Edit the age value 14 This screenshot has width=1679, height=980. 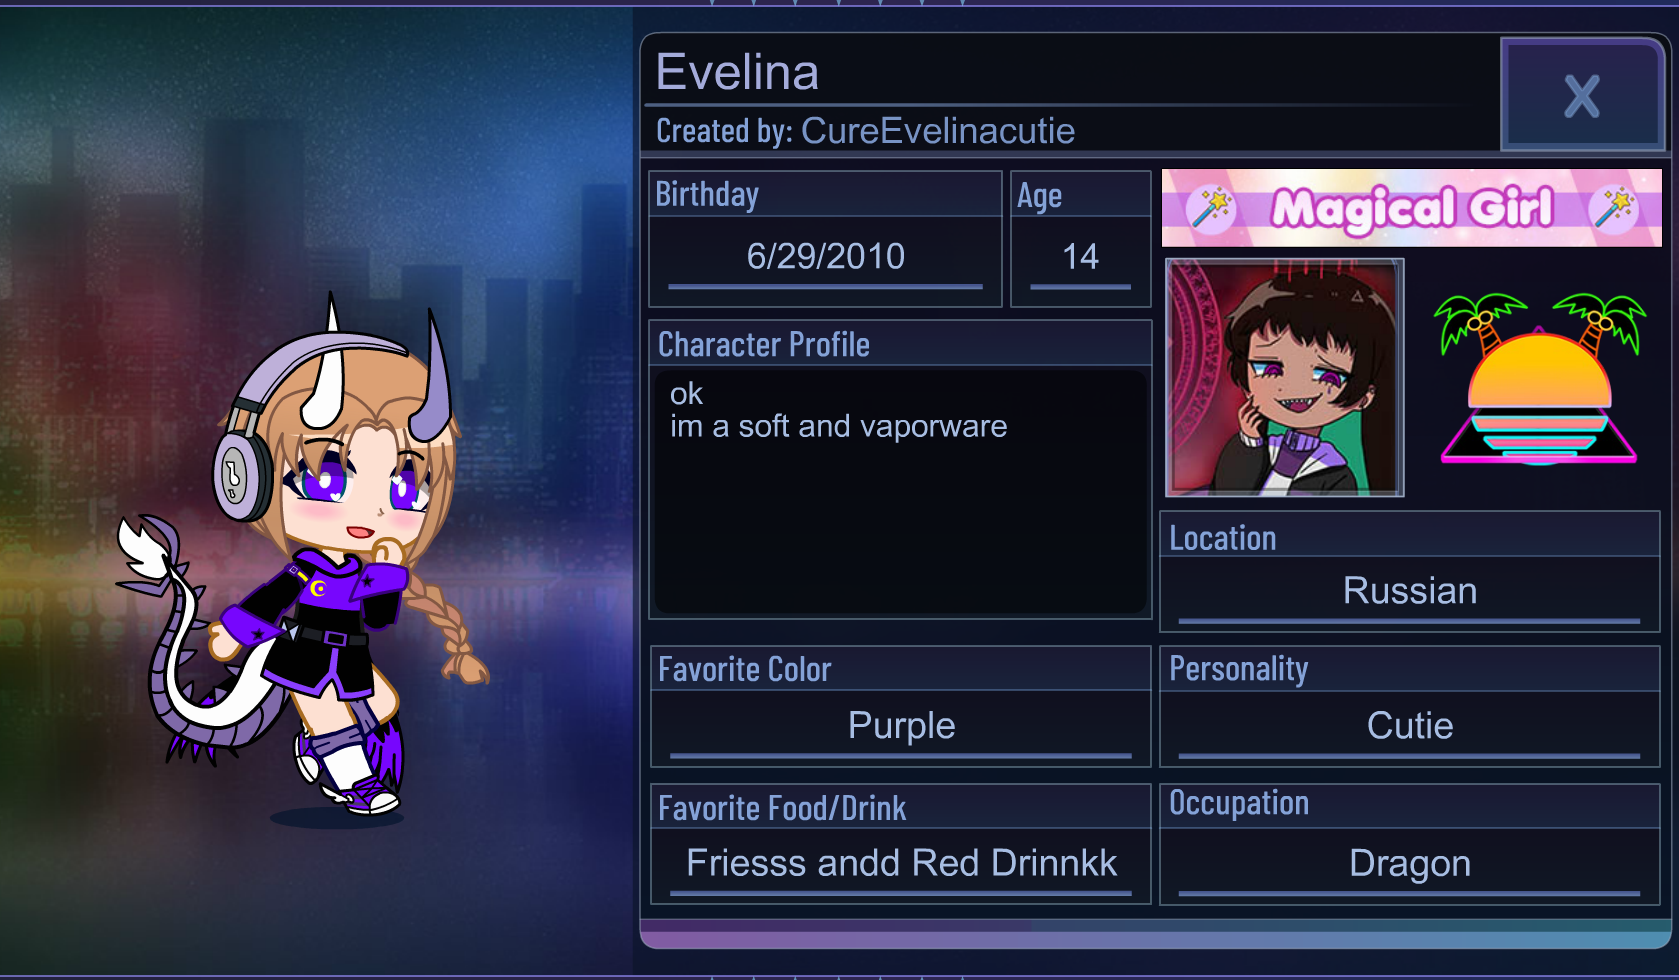point(1081,257)
